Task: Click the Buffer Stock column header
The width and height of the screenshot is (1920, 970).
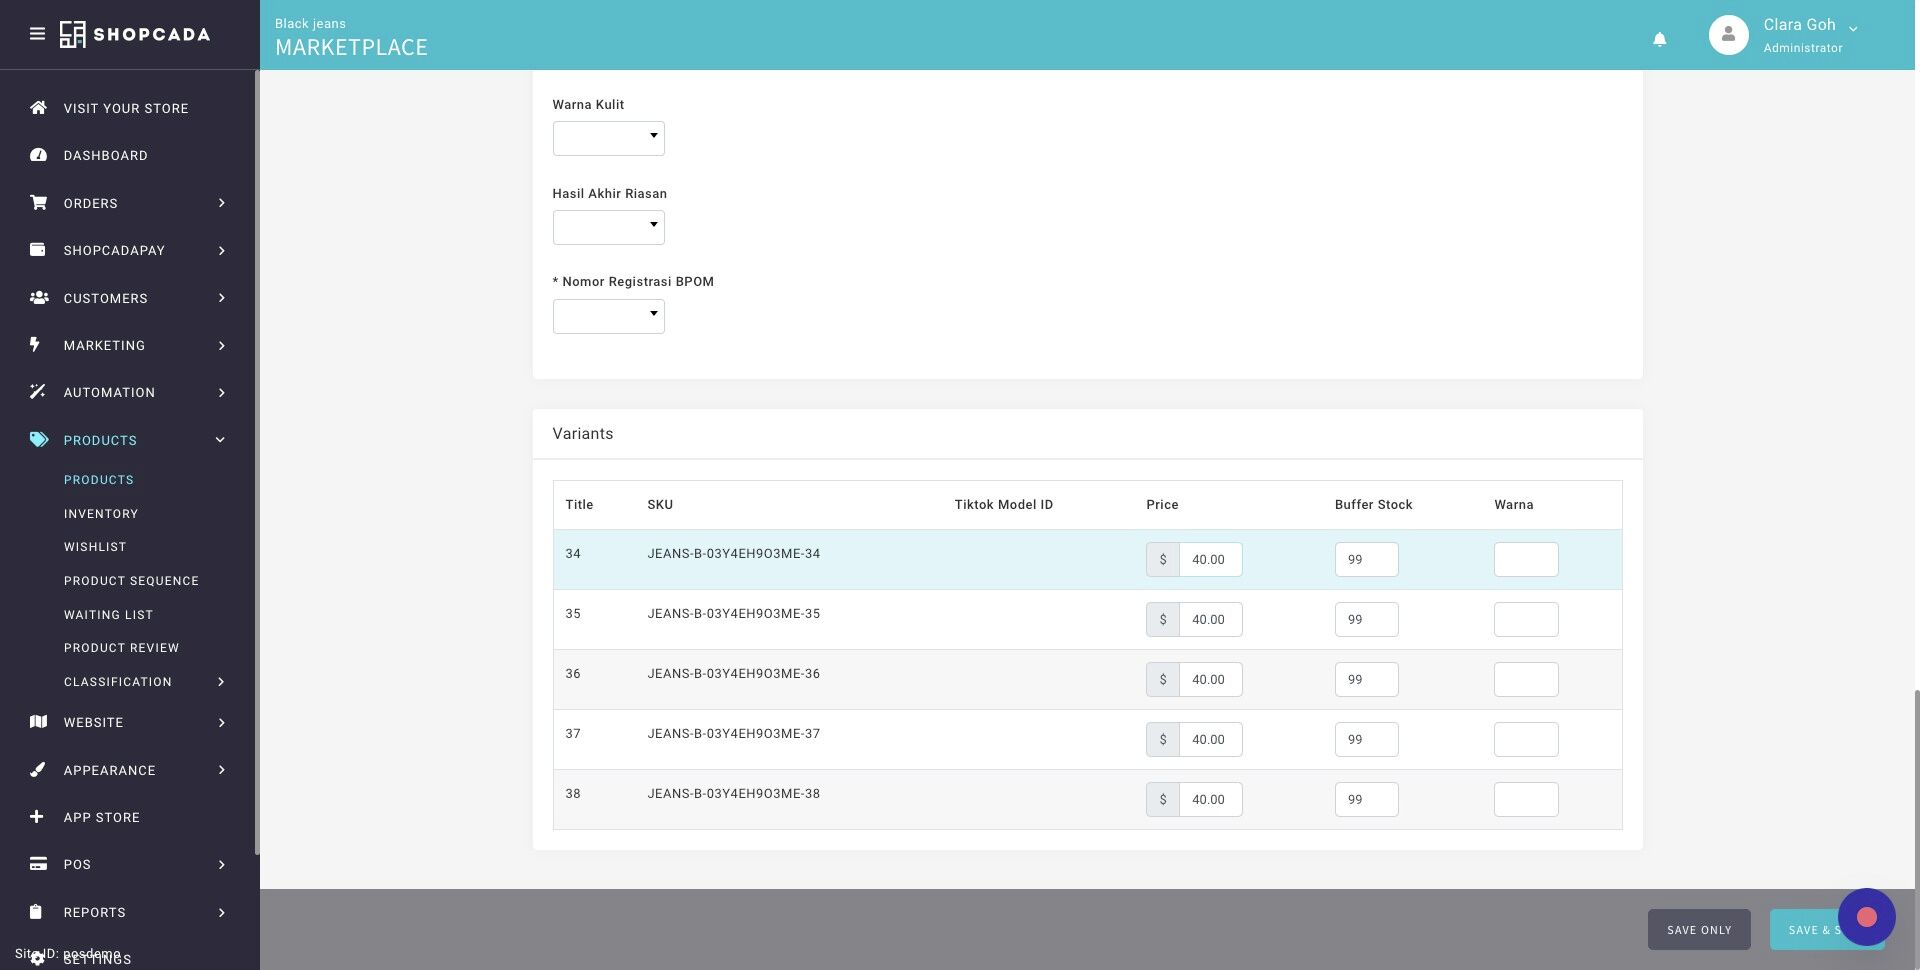Action: (x=1373, y=505)
